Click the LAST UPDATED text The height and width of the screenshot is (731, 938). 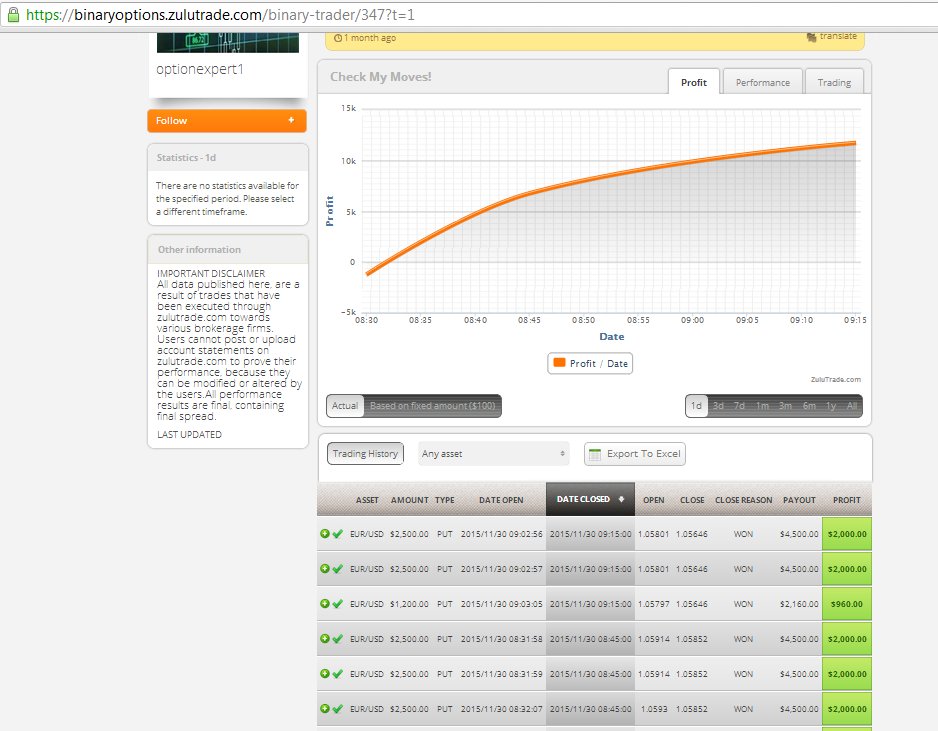point(189,434)
